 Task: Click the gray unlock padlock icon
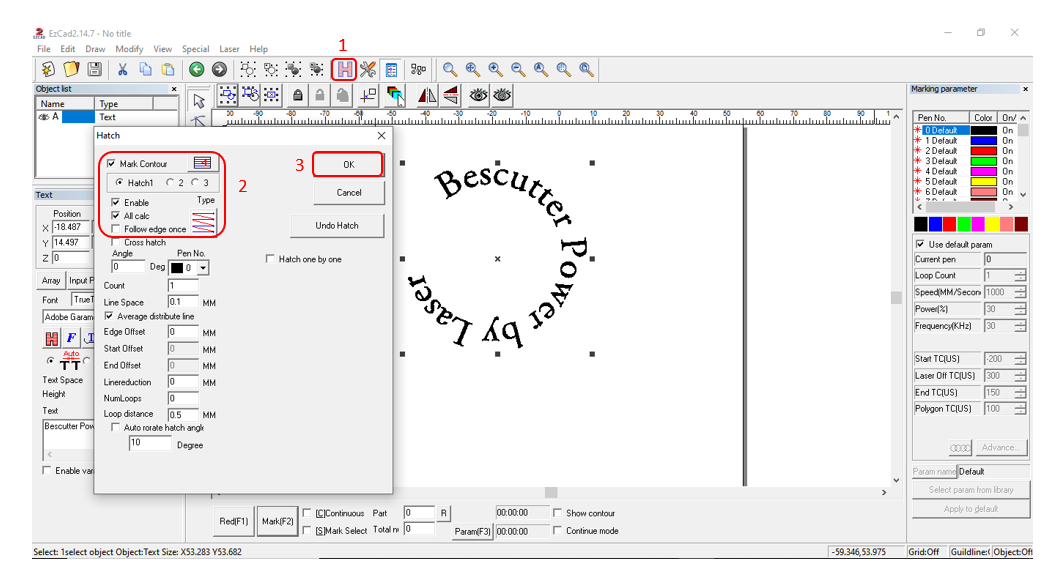coord(320,96)
